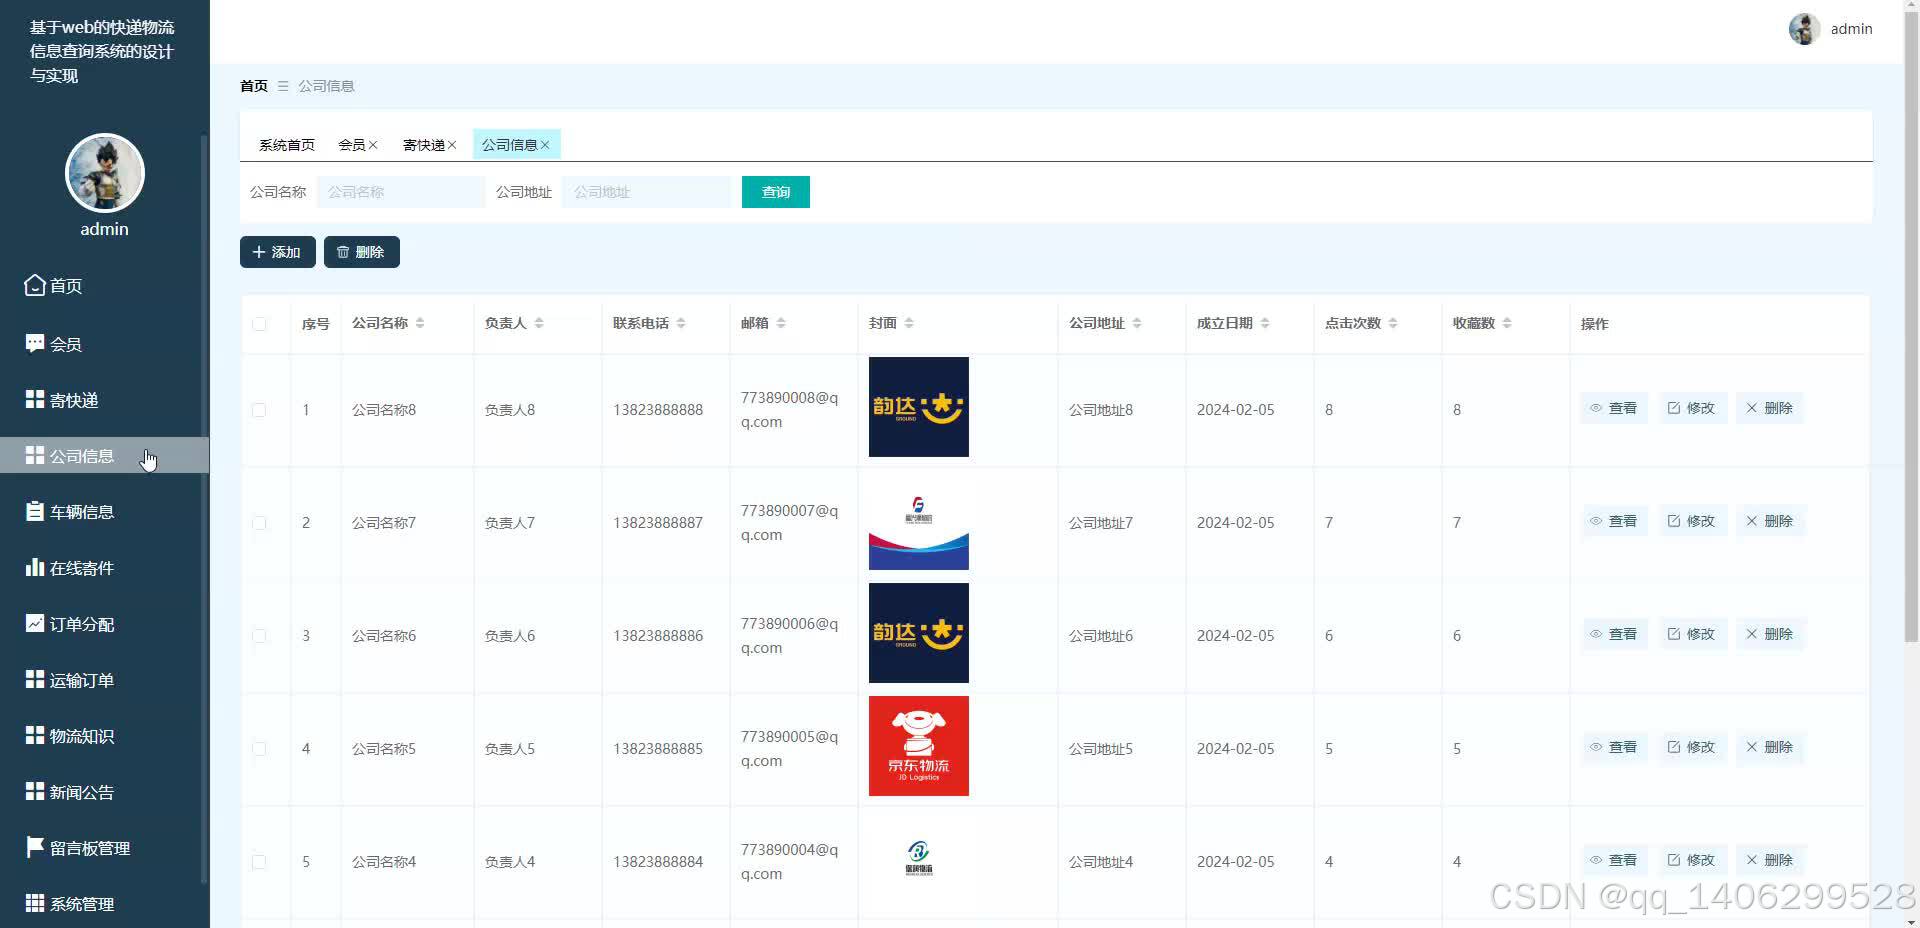Click the large sidebar profile avatar

tap(105, 173)
